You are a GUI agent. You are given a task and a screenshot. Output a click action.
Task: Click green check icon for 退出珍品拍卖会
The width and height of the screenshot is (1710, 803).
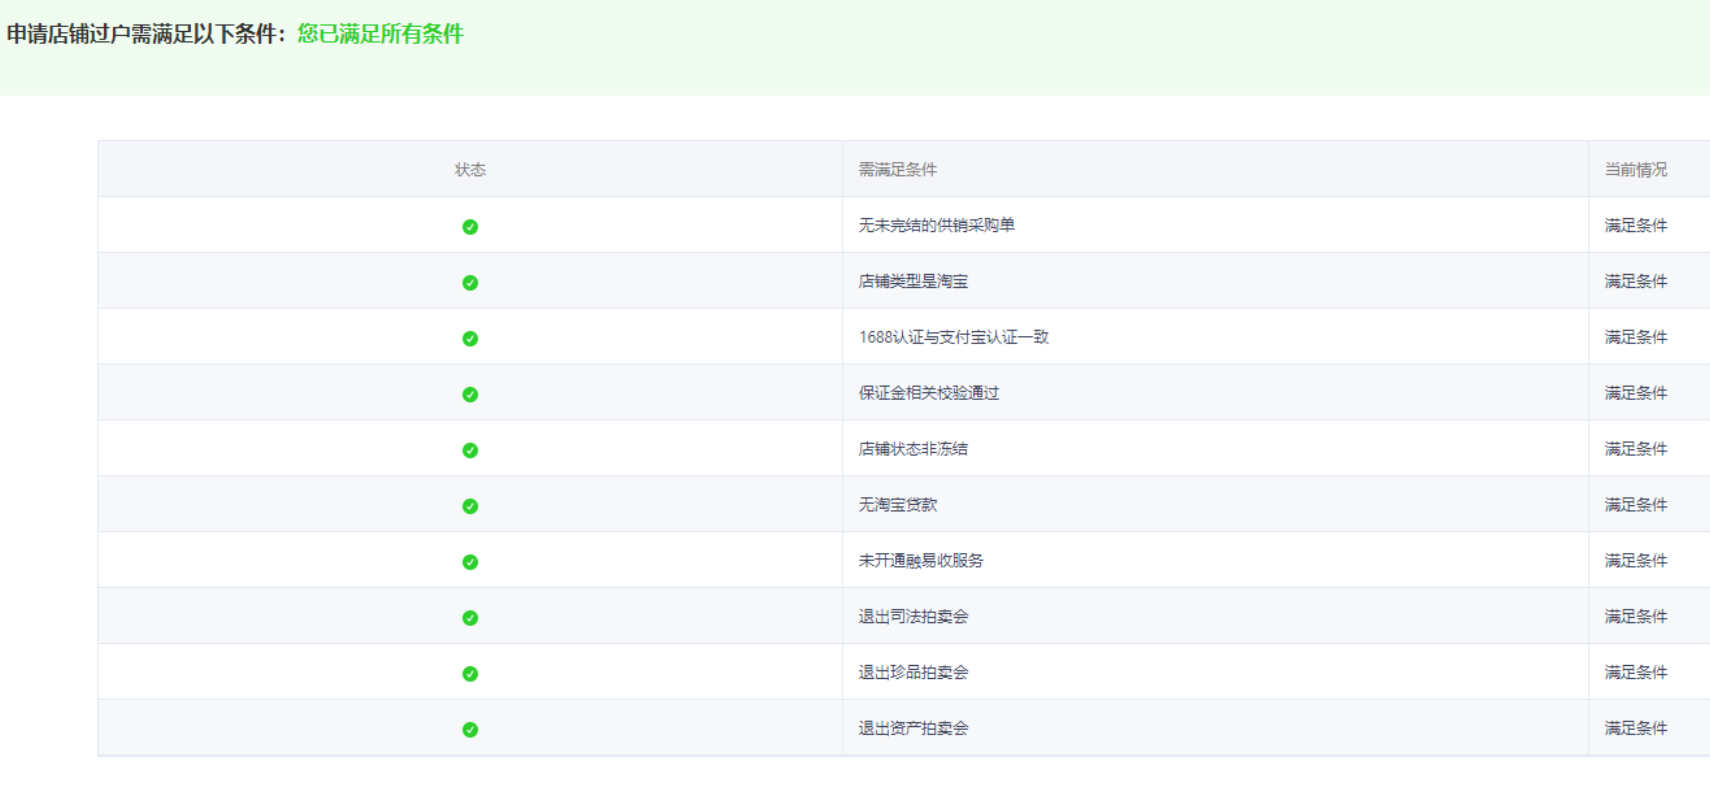(x=470, y=674)
